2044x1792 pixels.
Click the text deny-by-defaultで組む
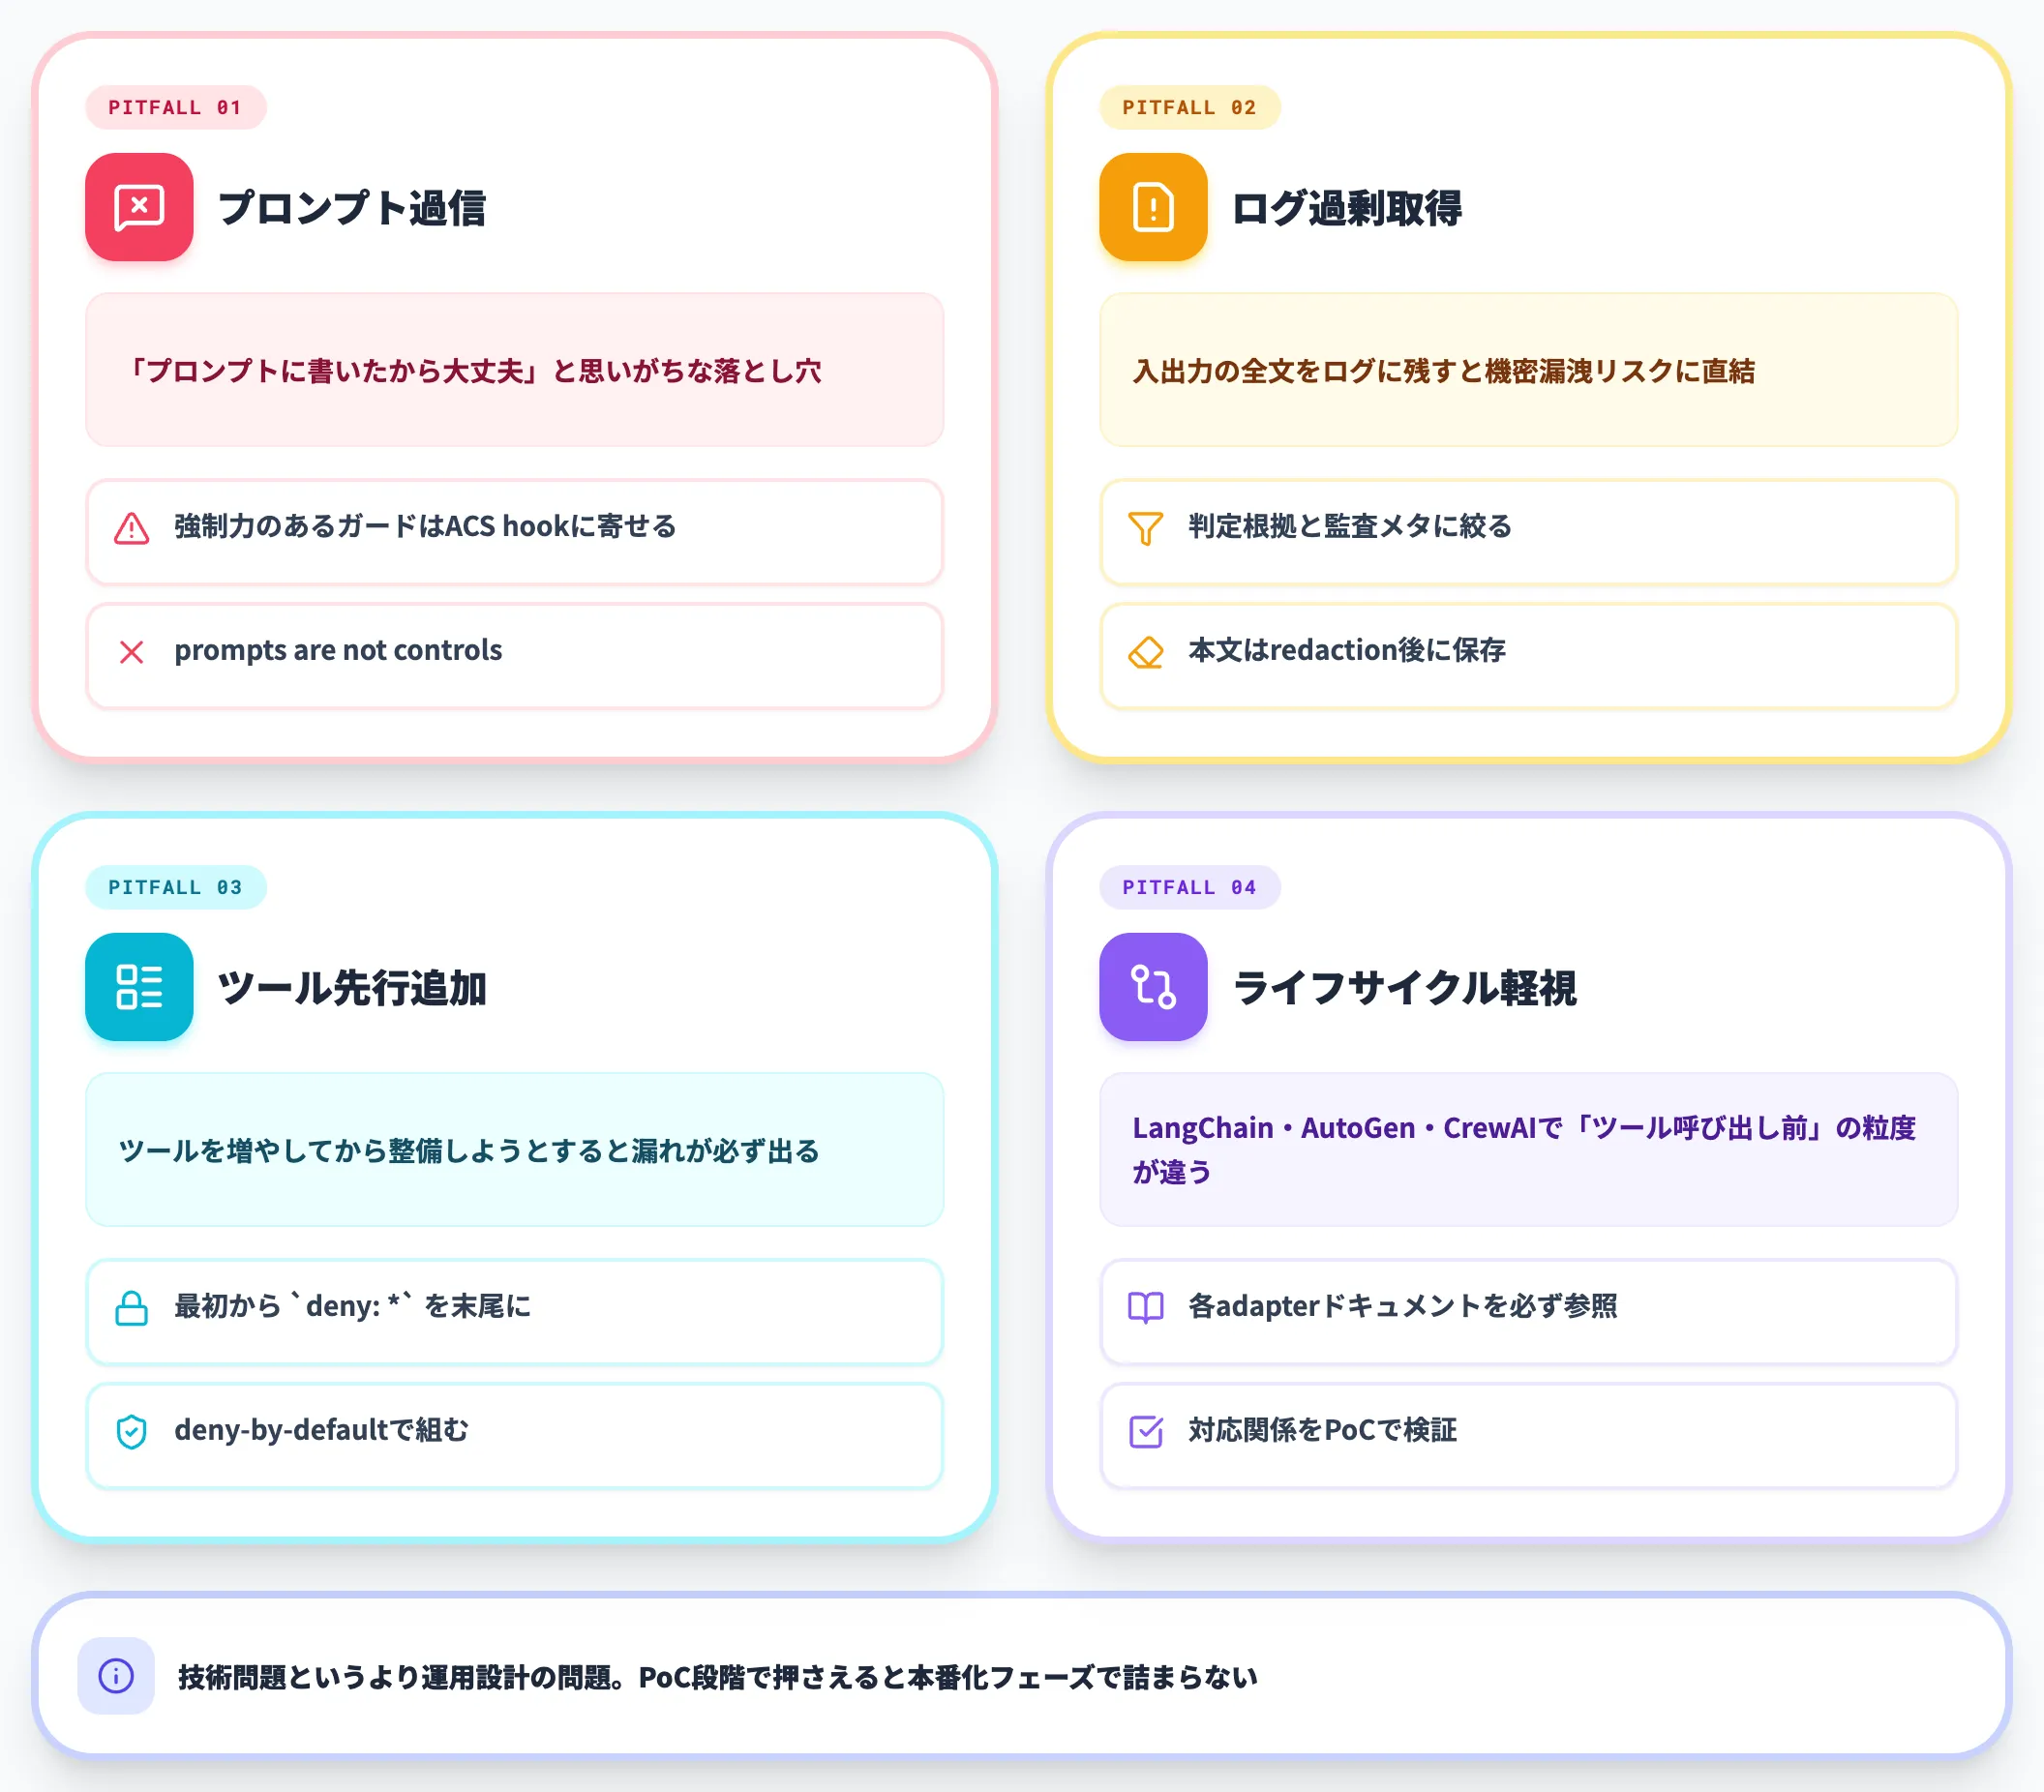click(x=321, y=1430)
